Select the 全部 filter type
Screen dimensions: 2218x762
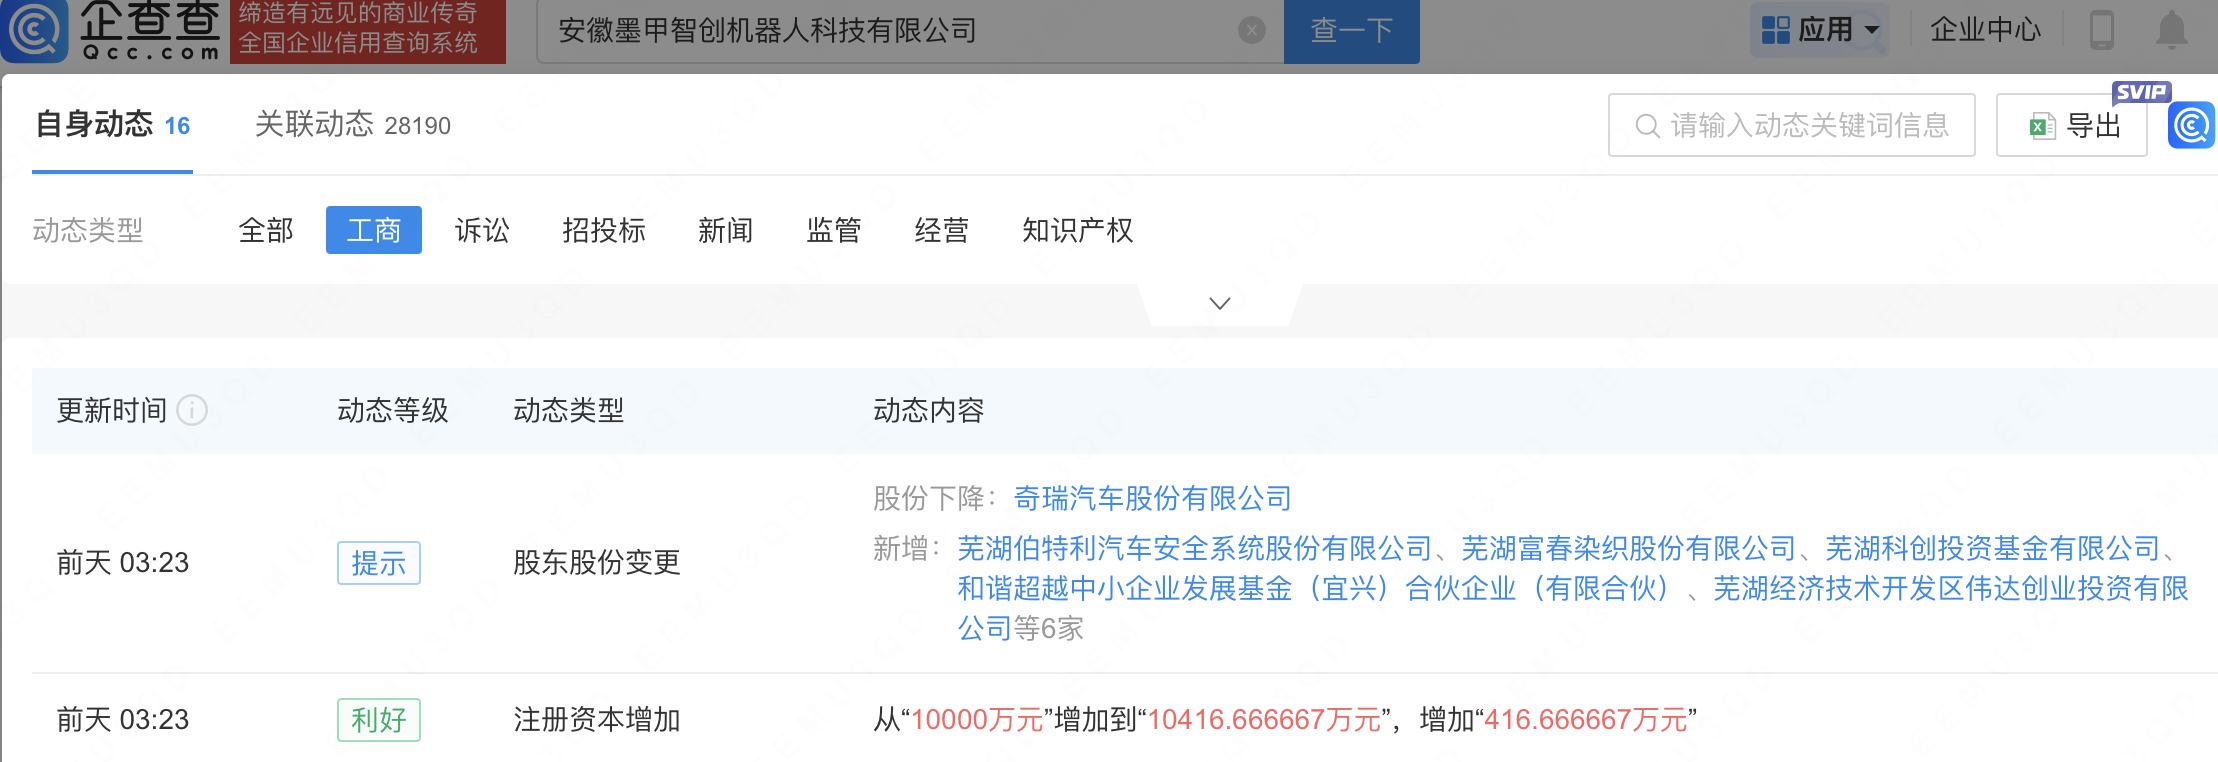(266, 230)
